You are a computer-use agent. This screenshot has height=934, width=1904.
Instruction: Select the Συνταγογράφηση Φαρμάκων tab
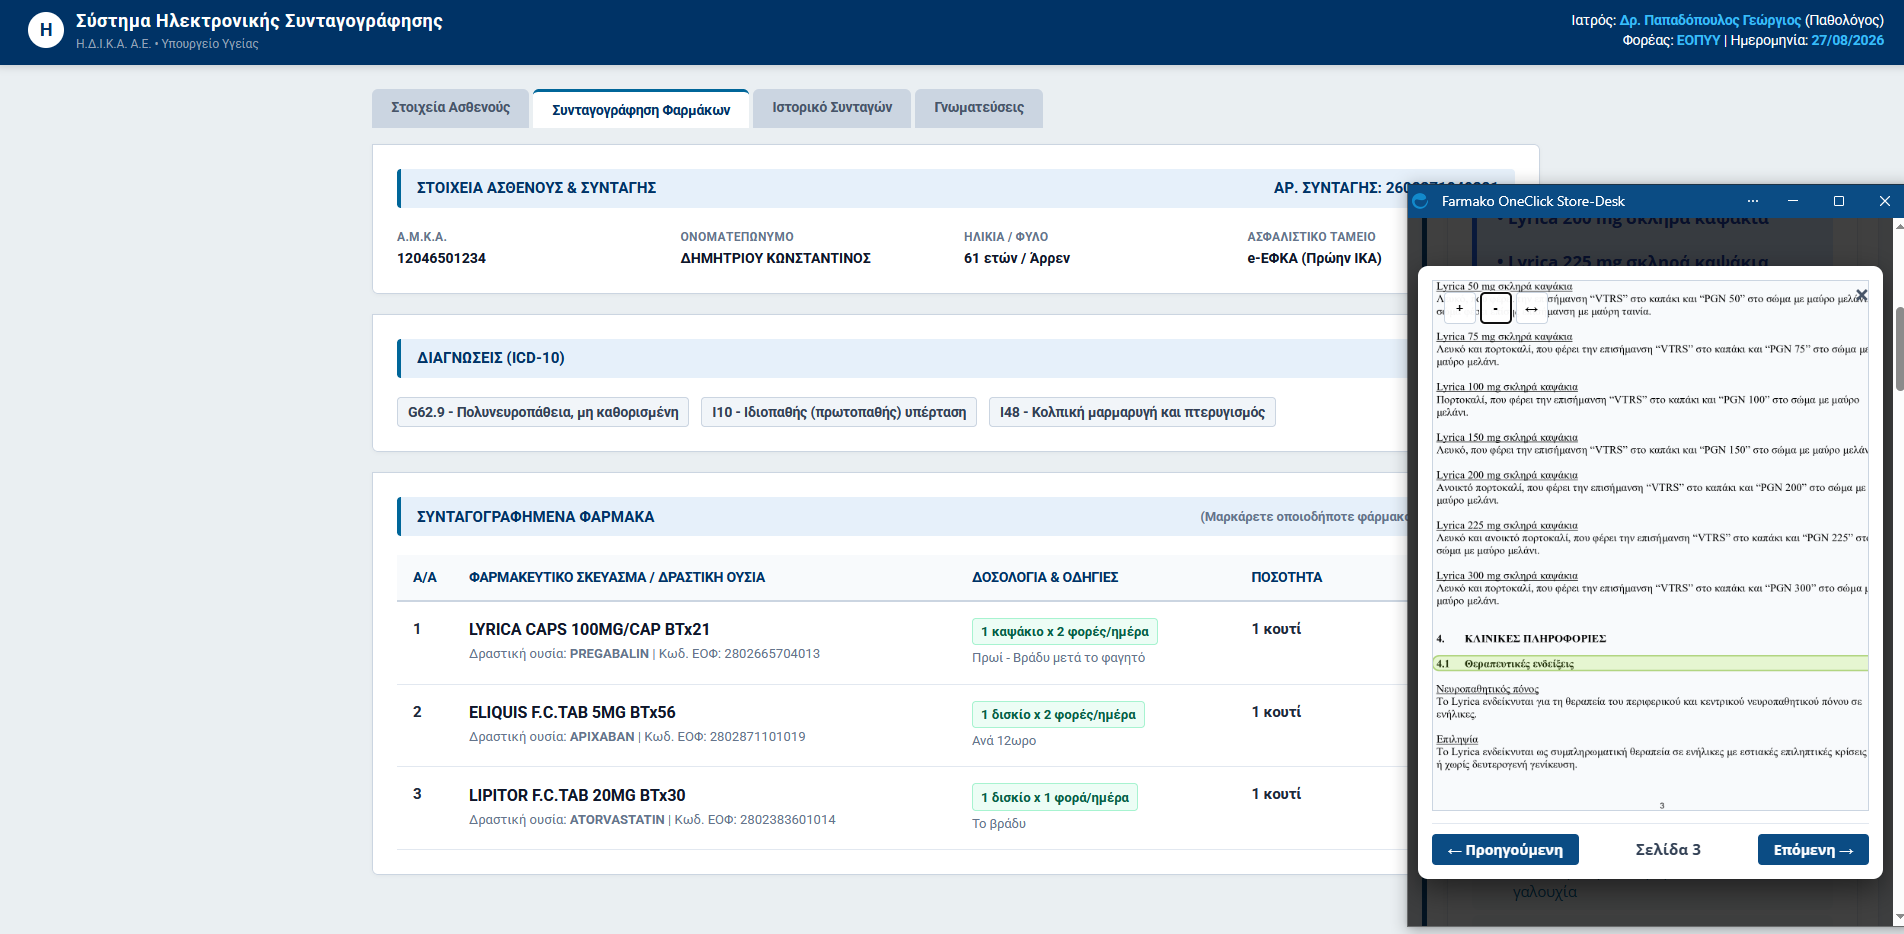coord(641,109)
